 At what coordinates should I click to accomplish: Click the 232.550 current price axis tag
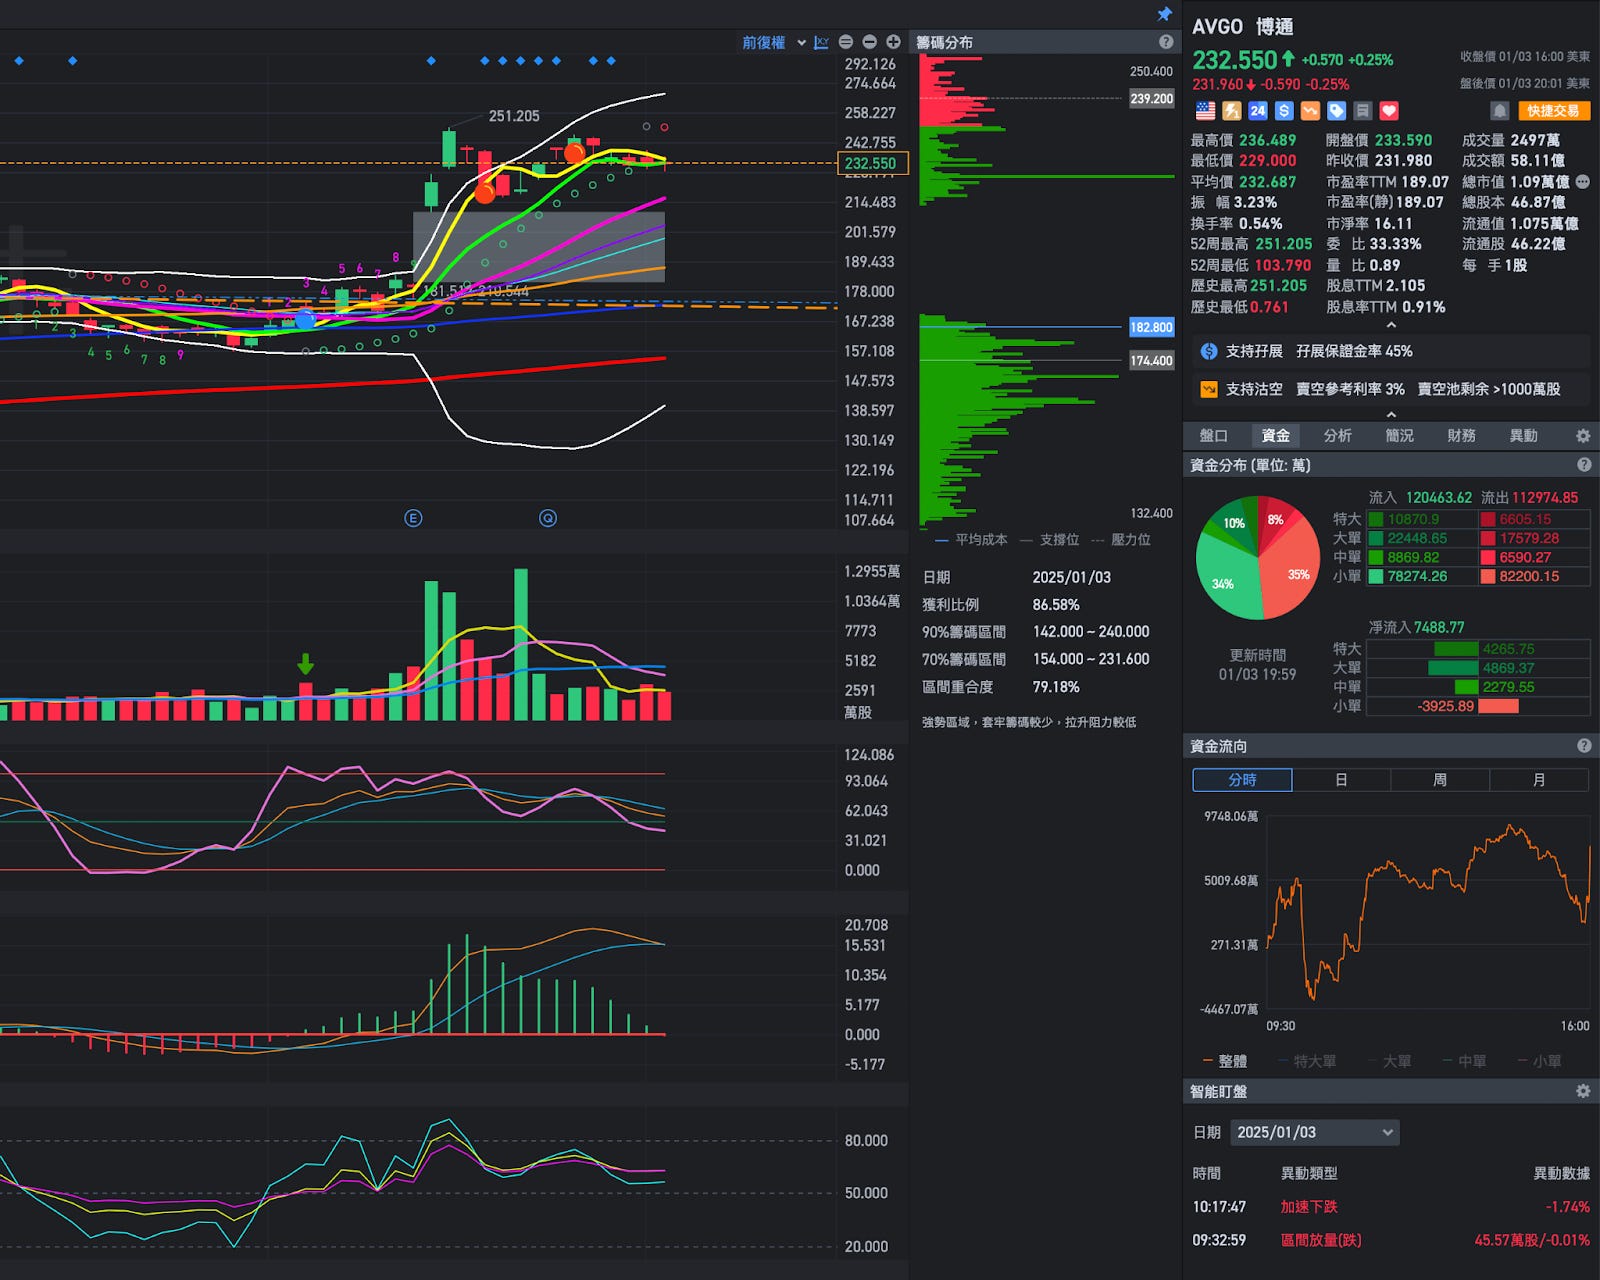(872, 163)
